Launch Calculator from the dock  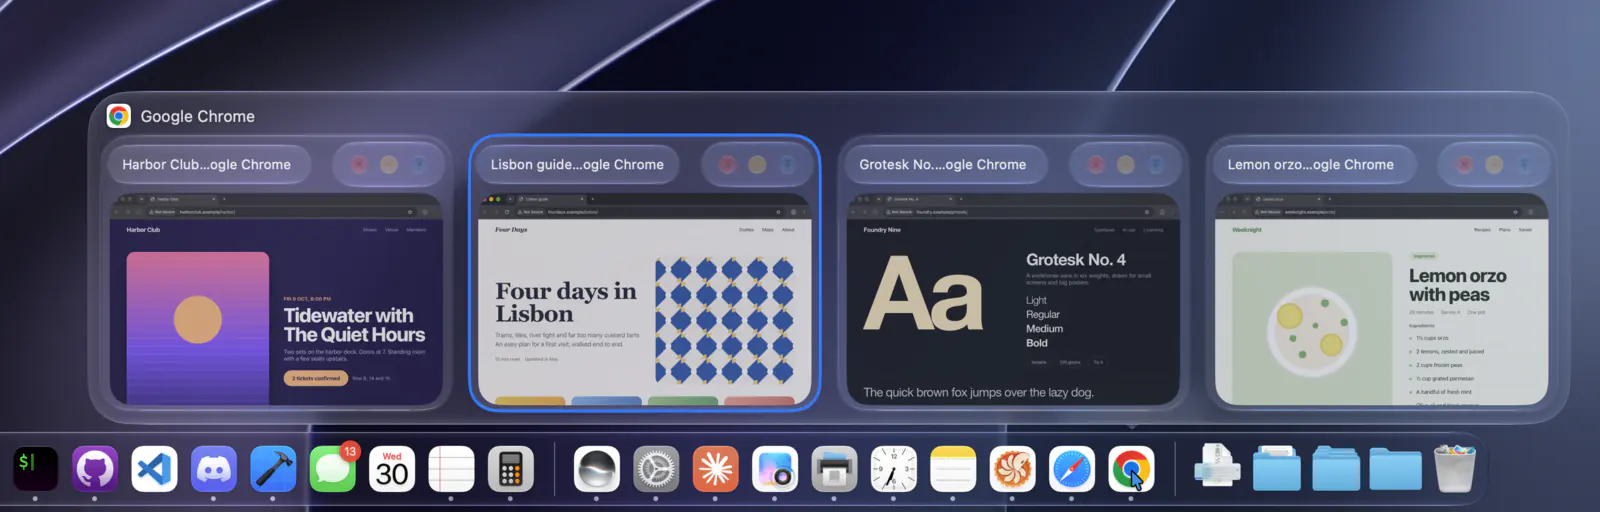[511, 469]
